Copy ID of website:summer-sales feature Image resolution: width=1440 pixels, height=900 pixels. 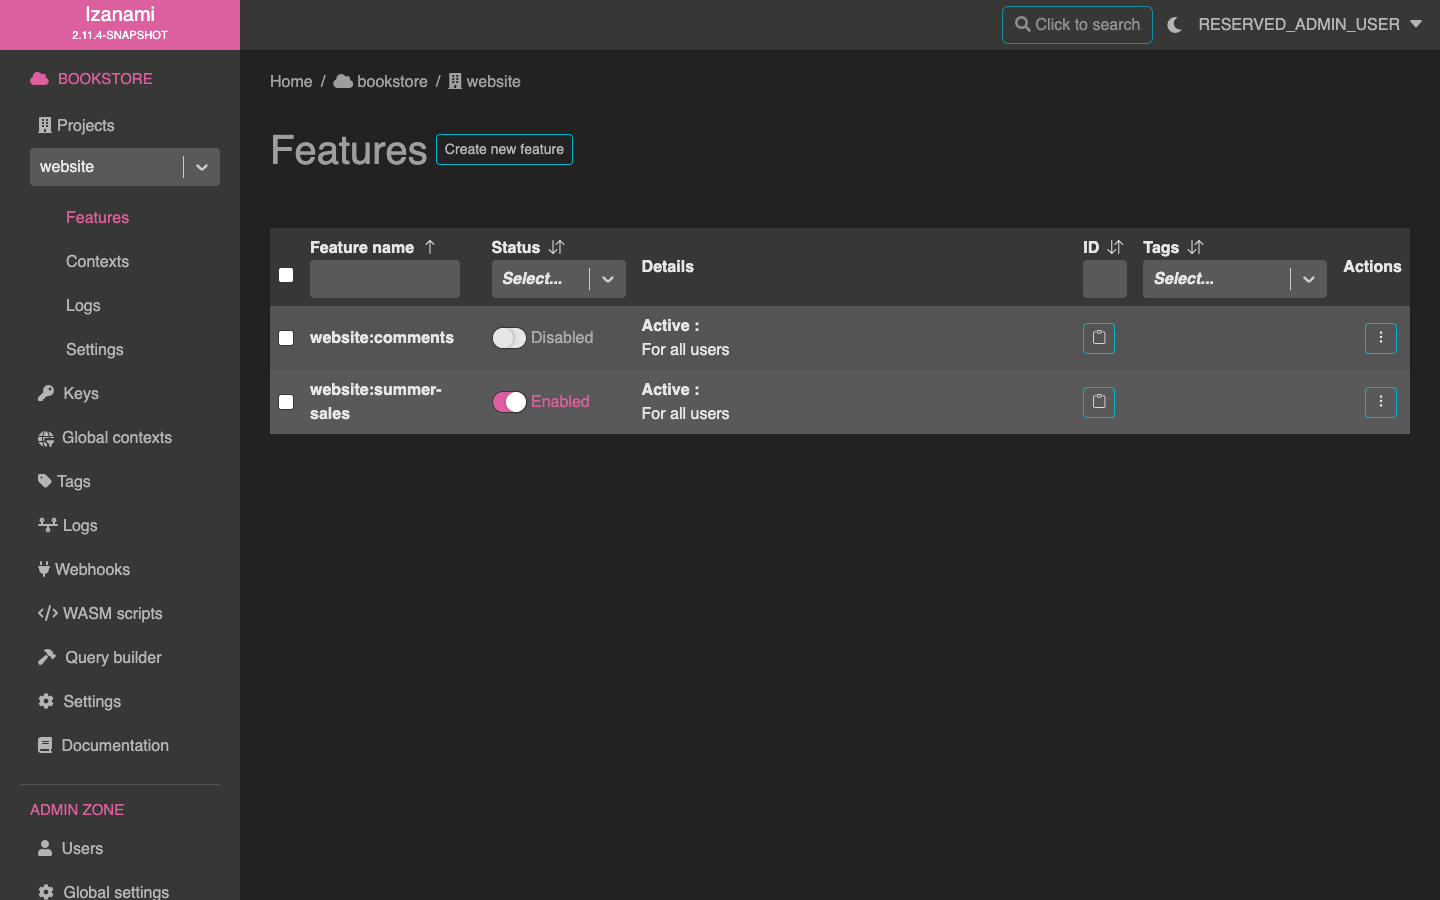[x=1098, y=402]
